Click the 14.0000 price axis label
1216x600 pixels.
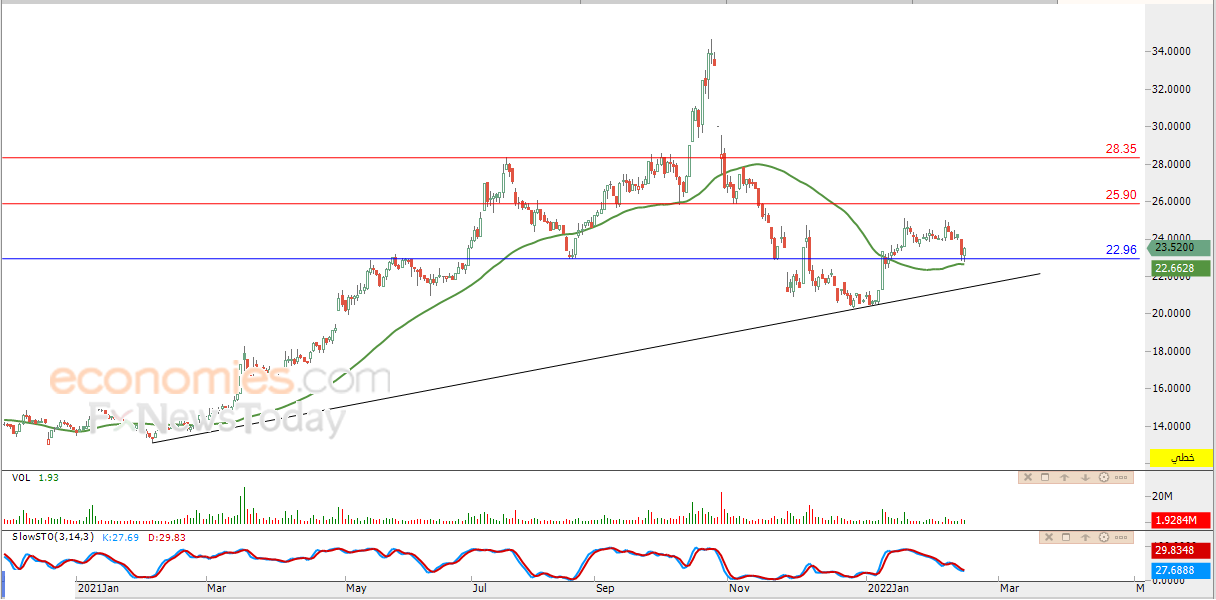tap(1173, 426)
